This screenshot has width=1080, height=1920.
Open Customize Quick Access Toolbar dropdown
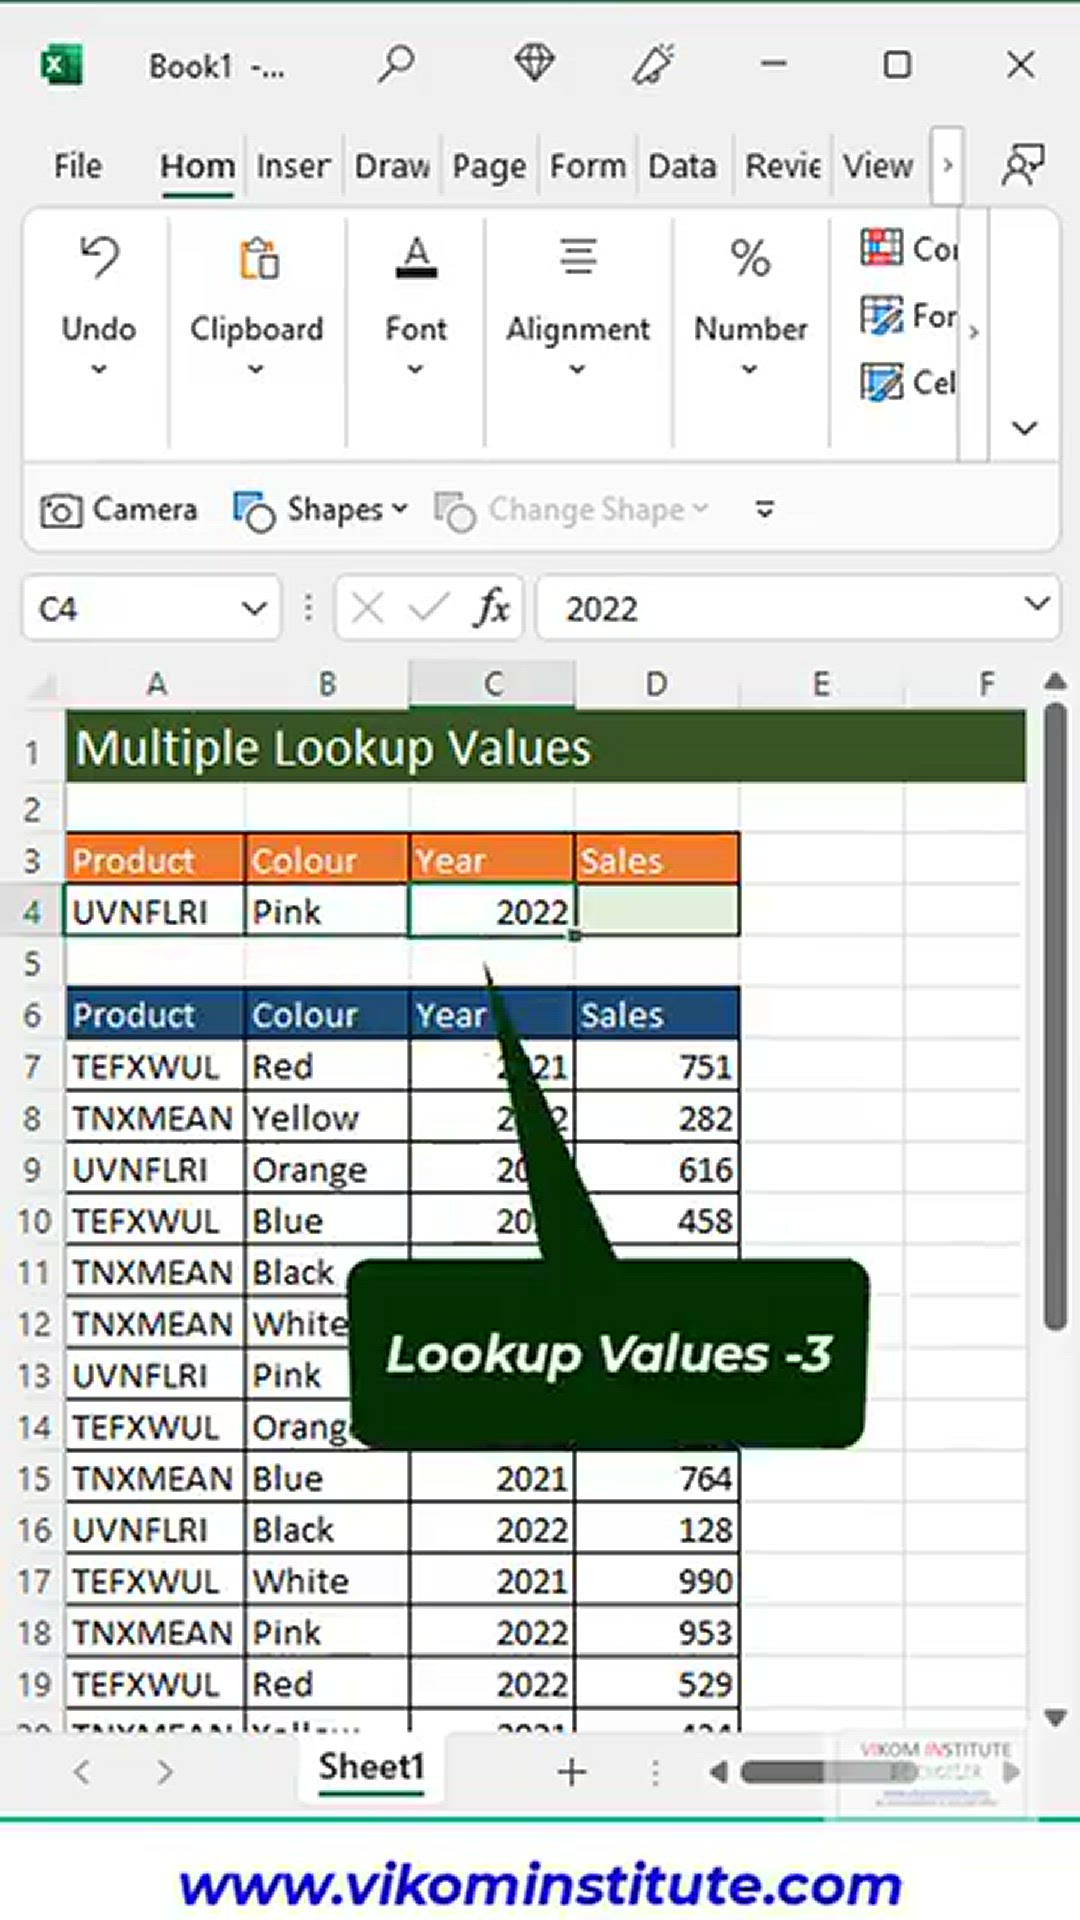765,510
